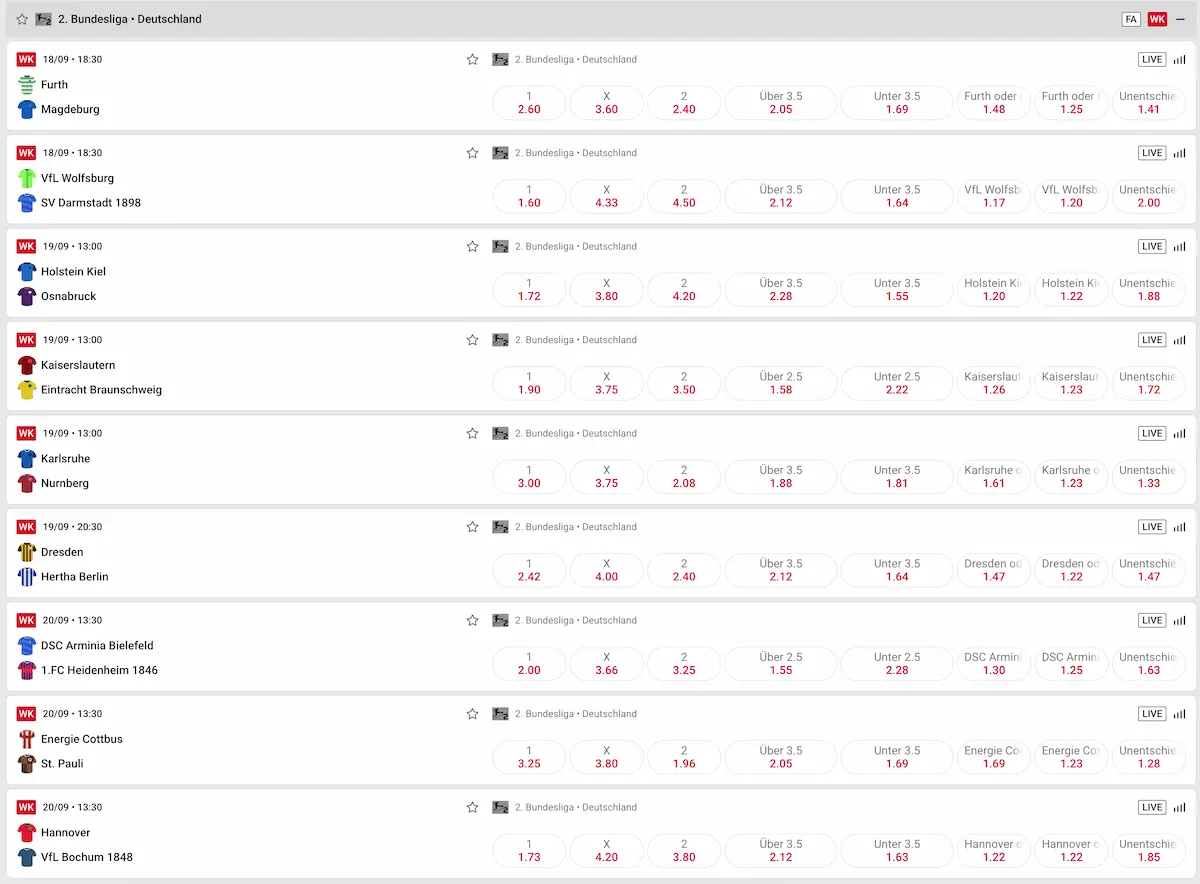Star the Energie Cottbus vs St. Pauli match
The width and height of the screenshot is (1200, 884).
(x=472, y=714)
